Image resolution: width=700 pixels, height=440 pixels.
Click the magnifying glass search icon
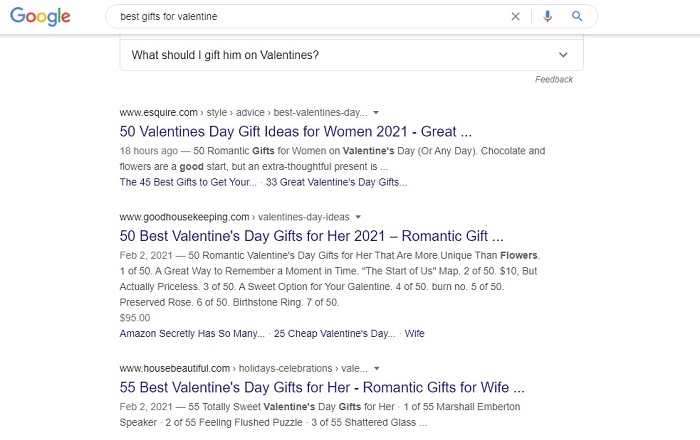click(577, 17)
